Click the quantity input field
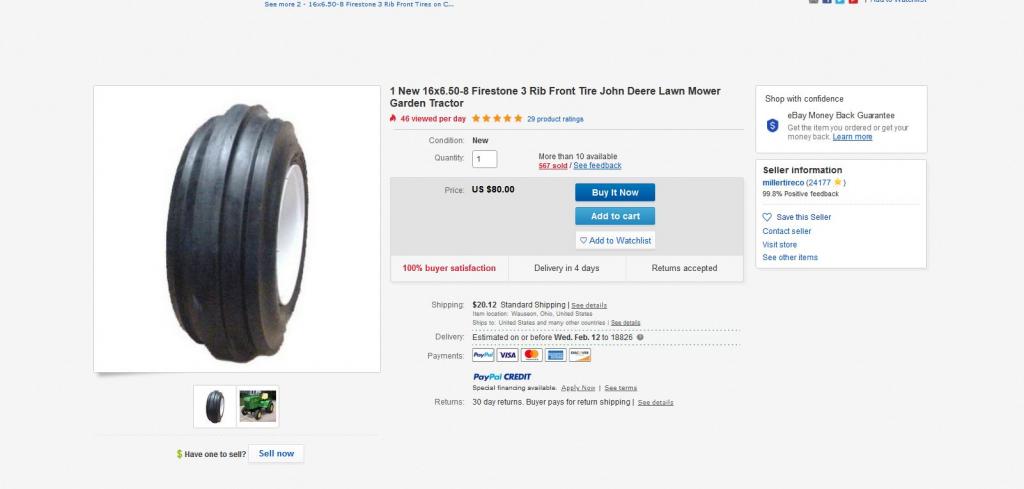Image resolution: width=1024 pixels, height=489 pixels. point(485,159)
